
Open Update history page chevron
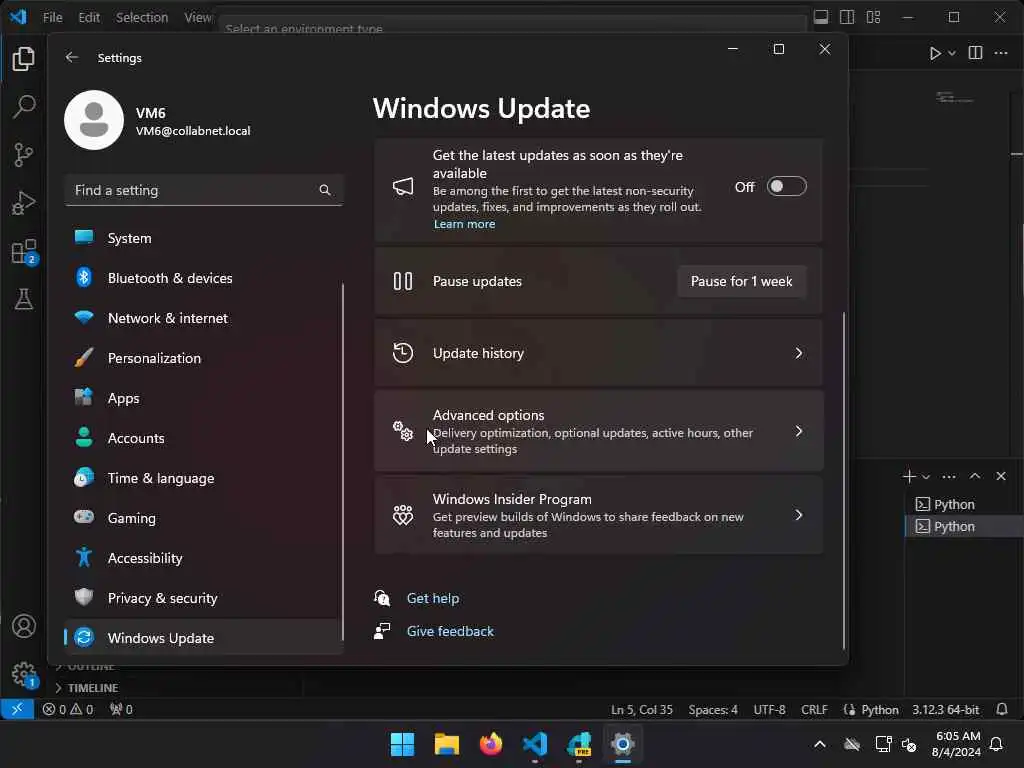tap(799, 353)
